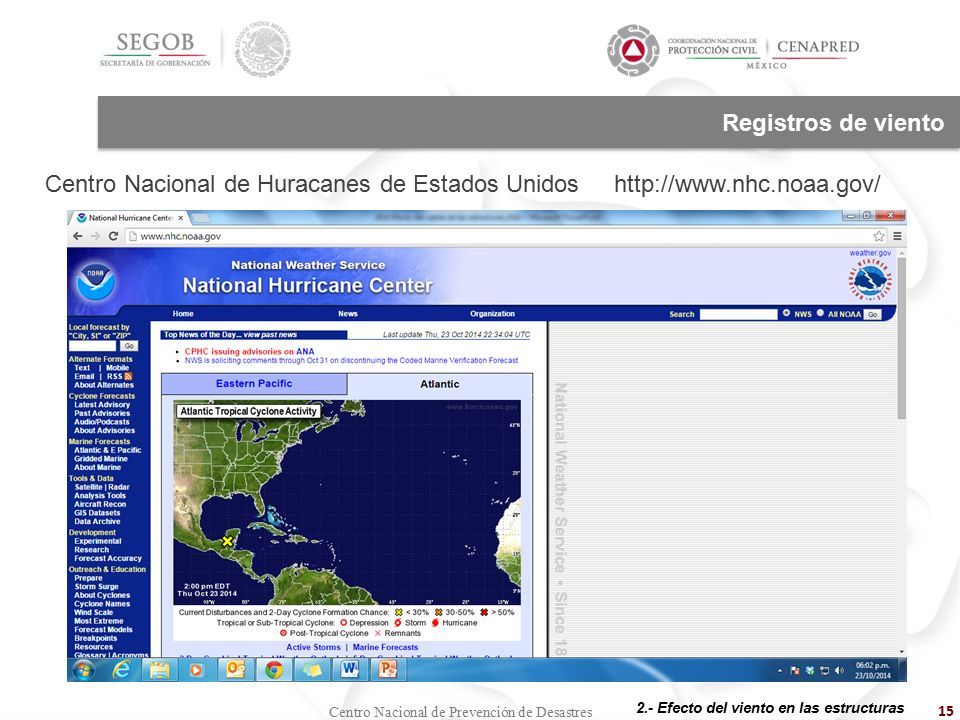960x720 pixels.
Task: Click the NOAA logo in the page header
Action: [96, 282]
